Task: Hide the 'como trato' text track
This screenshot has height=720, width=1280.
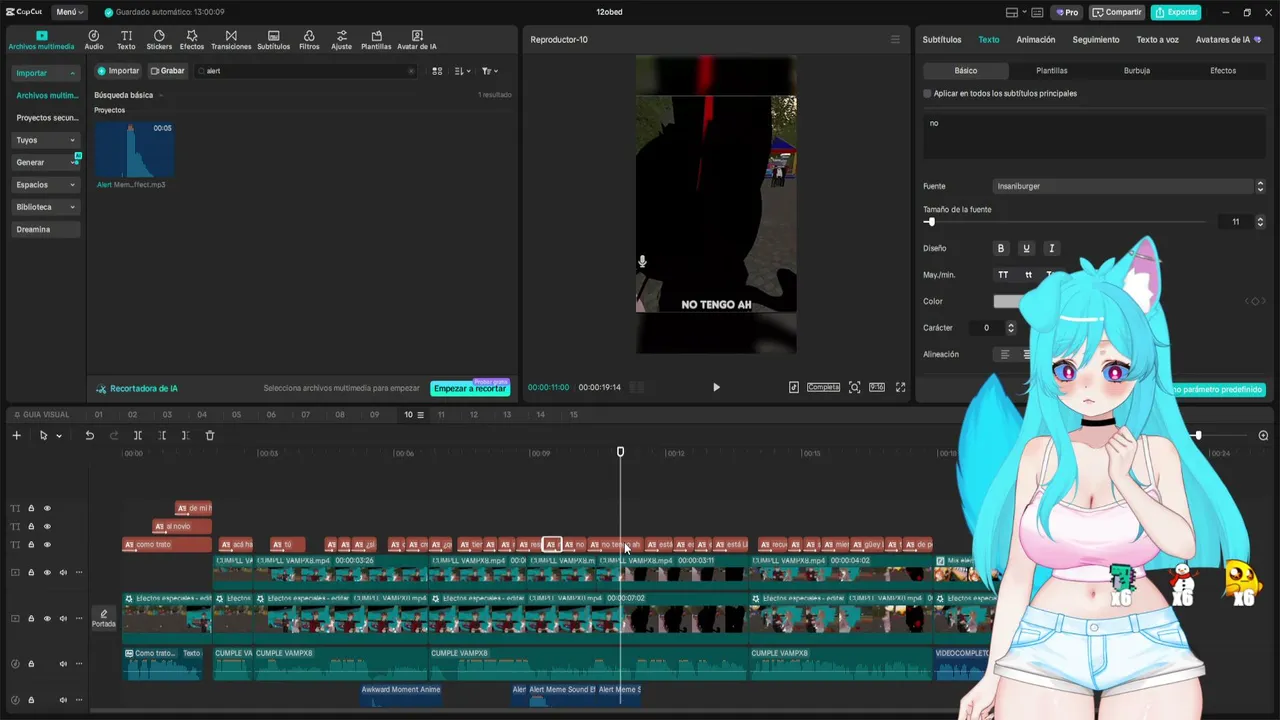Action: coord(47,544)
